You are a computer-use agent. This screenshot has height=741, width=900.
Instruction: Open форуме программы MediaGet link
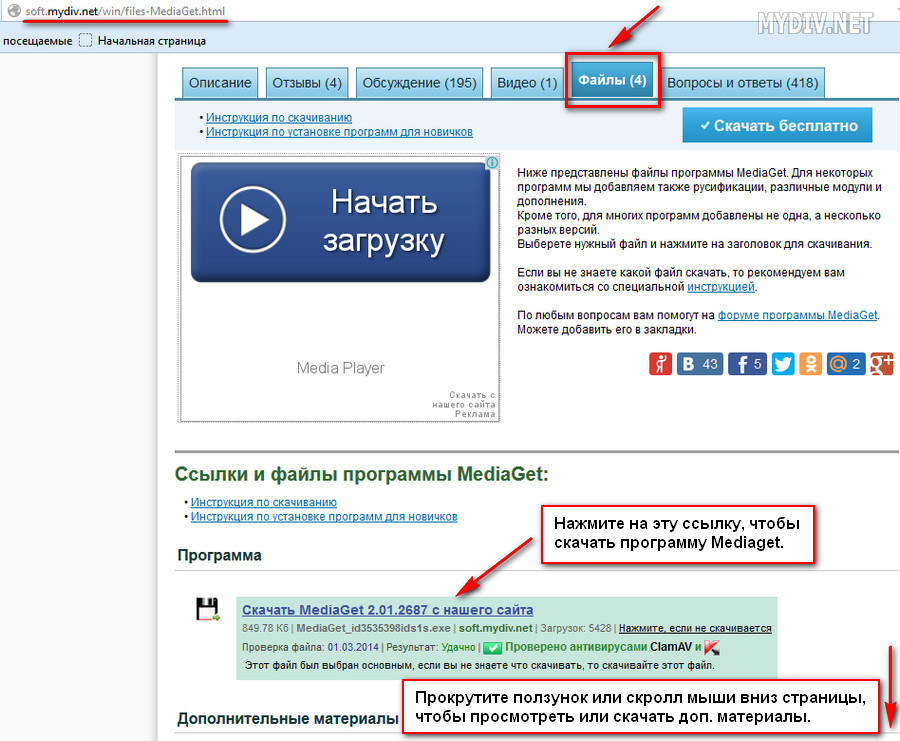[x=797, y=315]
